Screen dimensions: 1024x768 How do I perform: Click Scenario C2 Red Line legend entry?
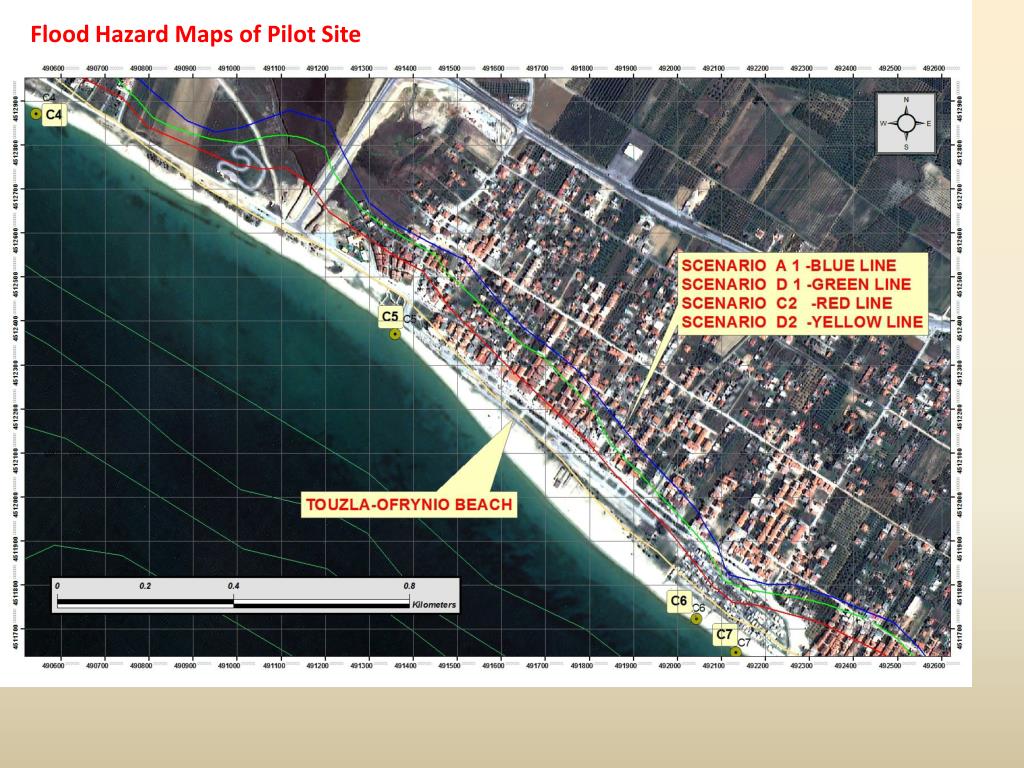pyautogui.click(x=786, y=303)
